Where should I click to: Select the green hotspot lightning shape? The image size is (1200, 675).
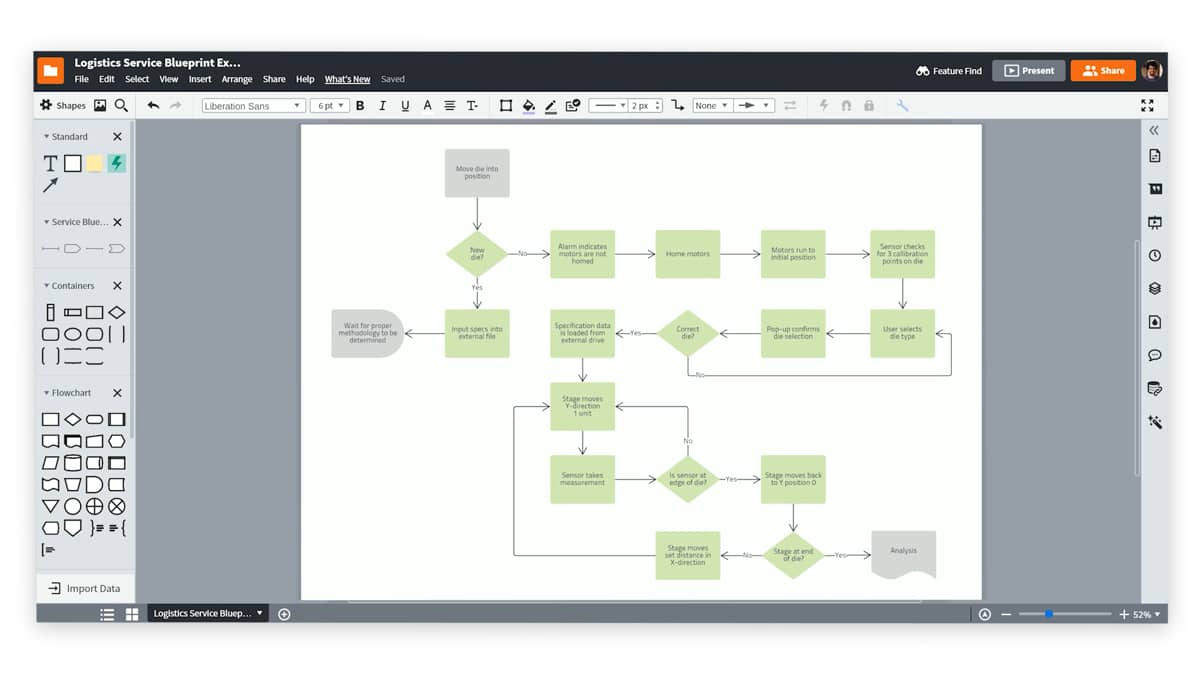[x=117, y=163]
